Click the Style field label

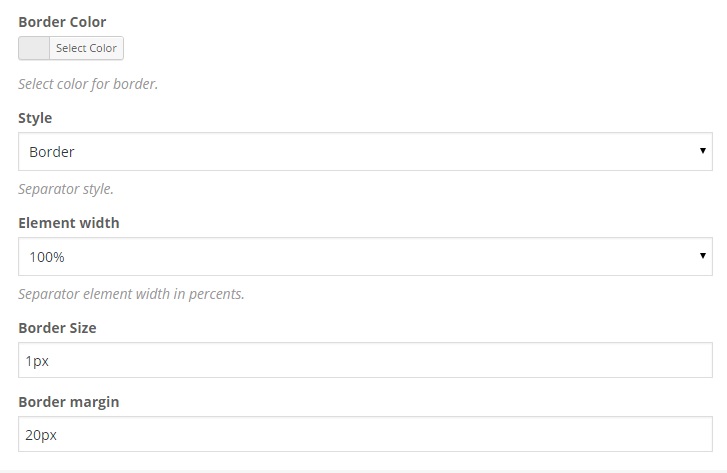tap(35, 118)
